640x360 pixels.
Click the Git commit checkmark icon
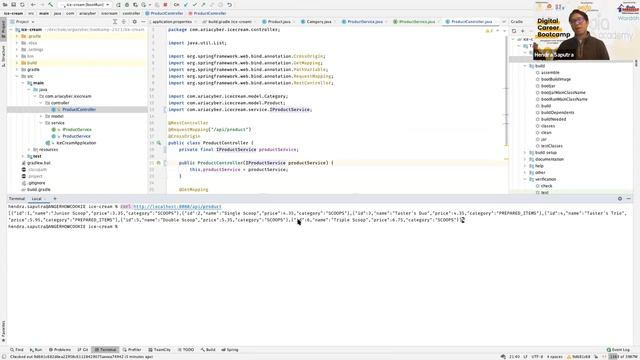(195, 5)
